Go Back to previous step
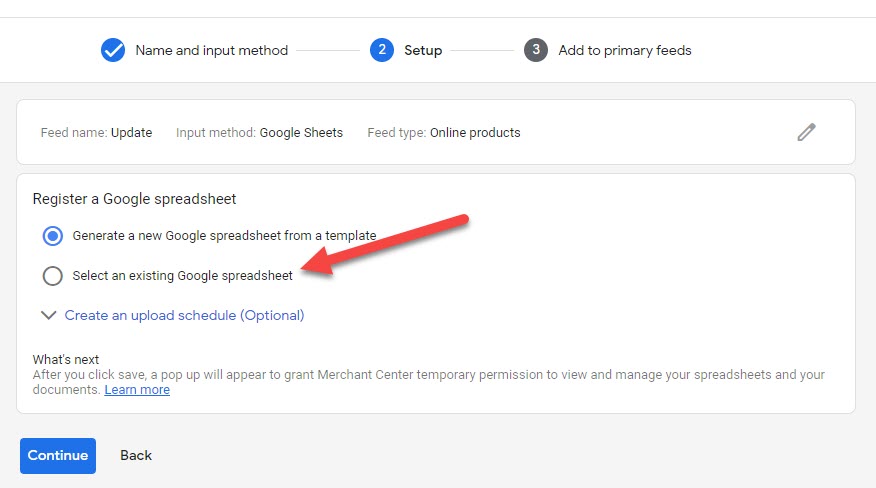Screen dimensions: 876x488 (x=136, y=456)
